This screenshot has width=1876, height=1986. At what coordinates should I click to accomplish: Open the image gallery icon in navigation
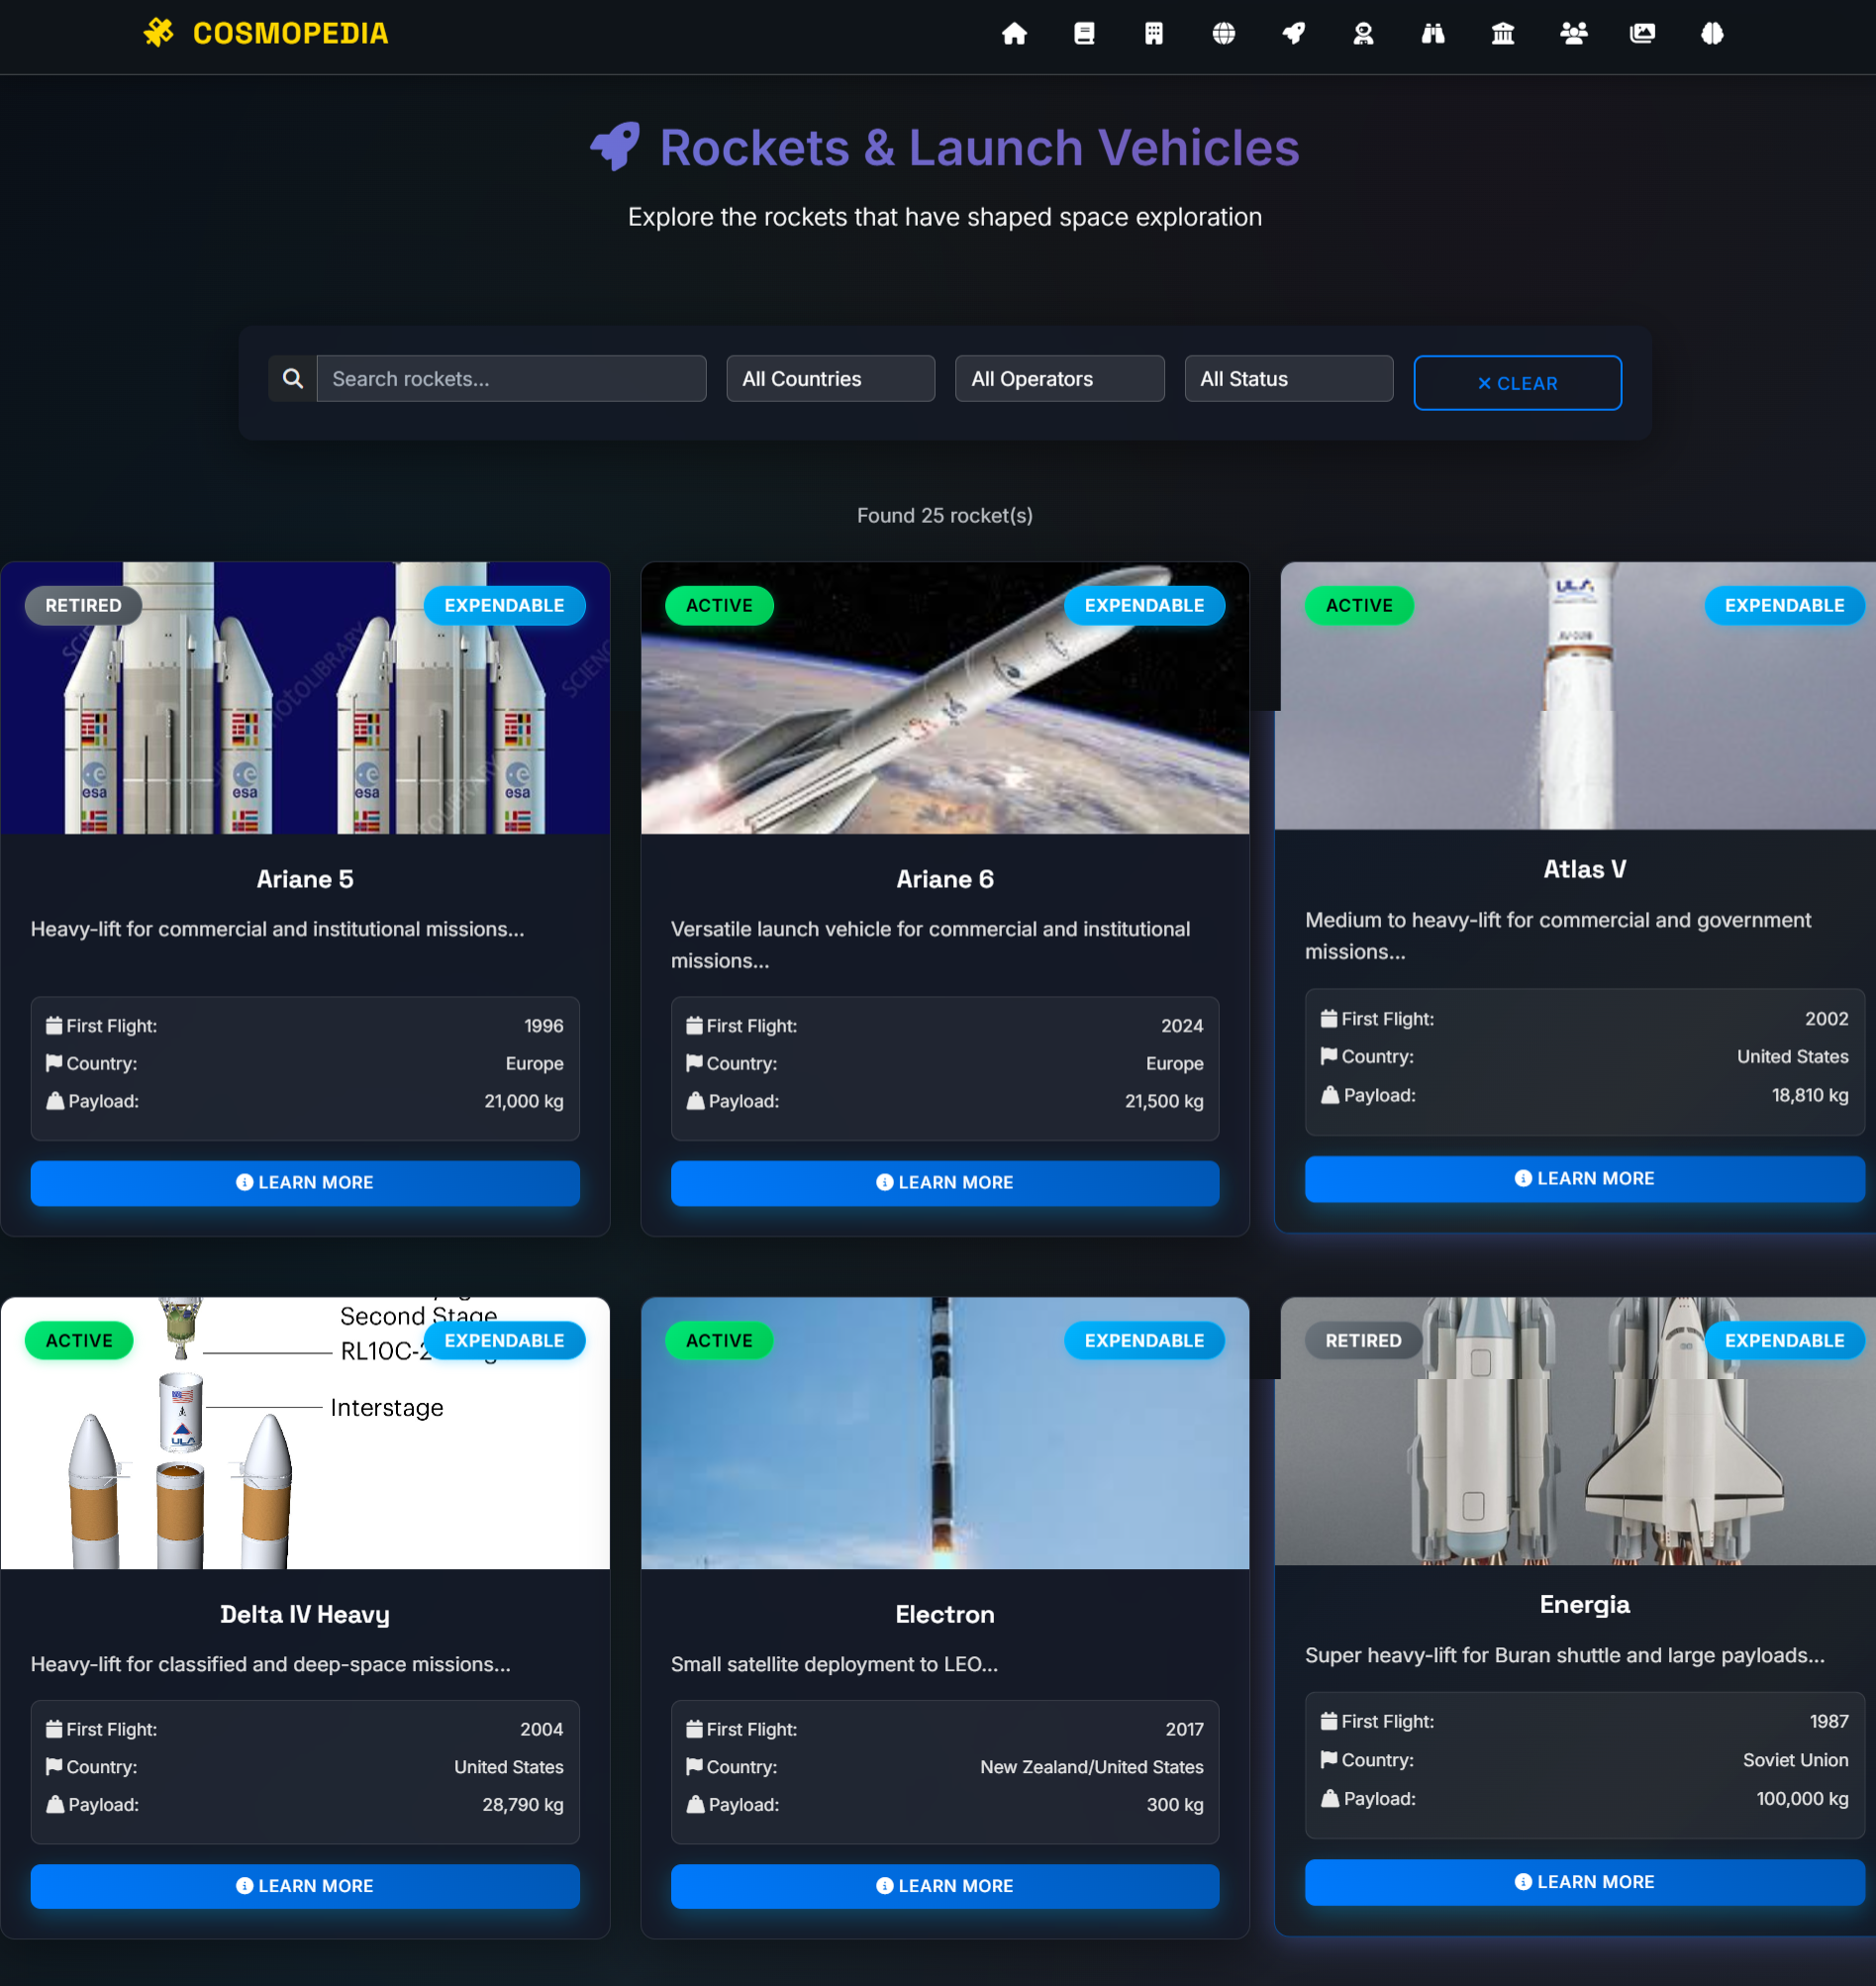pyautogui.click(x=1642, y=34)
